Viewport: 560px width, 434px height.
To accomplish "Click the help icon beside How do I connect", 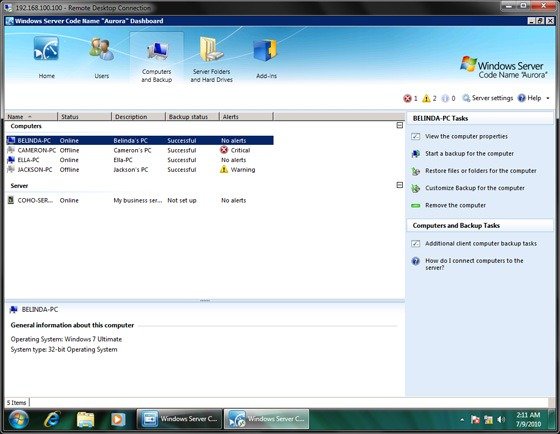I will pos(416,261).
